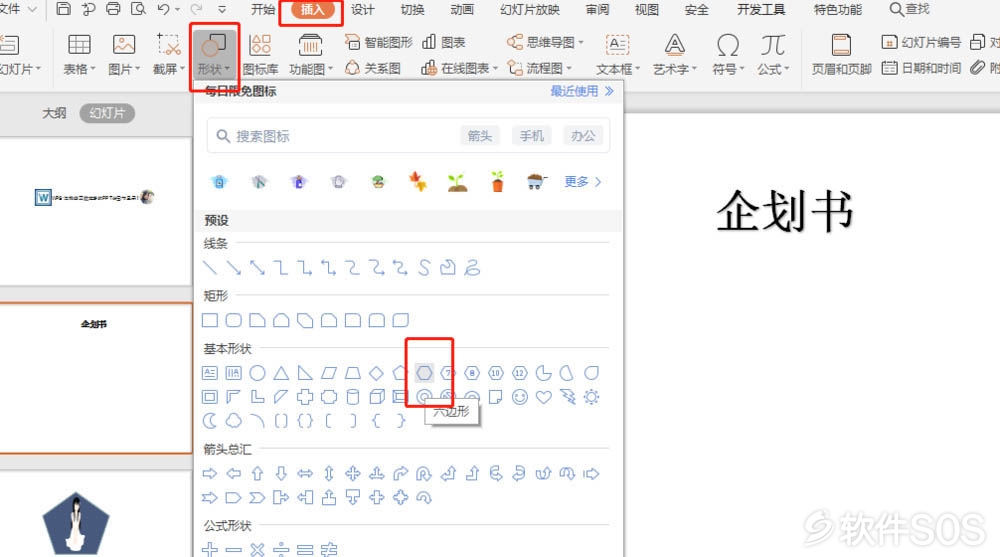Open the 设计 ribbon tab
This screenshot has height=557, width=1000.
coord(362,10)
